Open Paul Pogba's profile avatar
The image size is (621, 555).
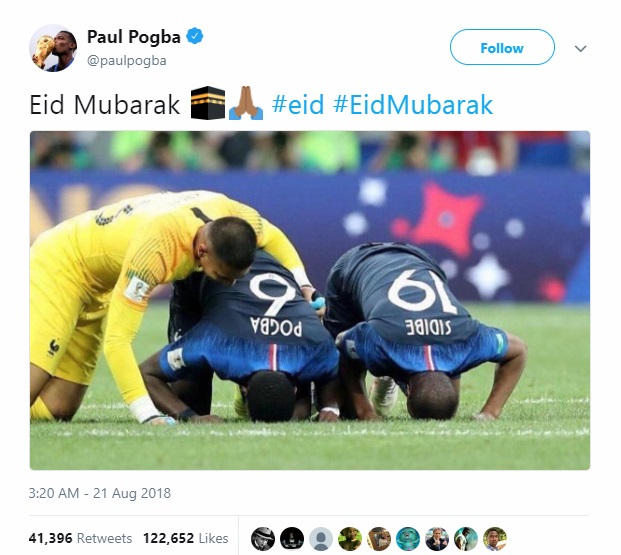[x=53, y=48]
